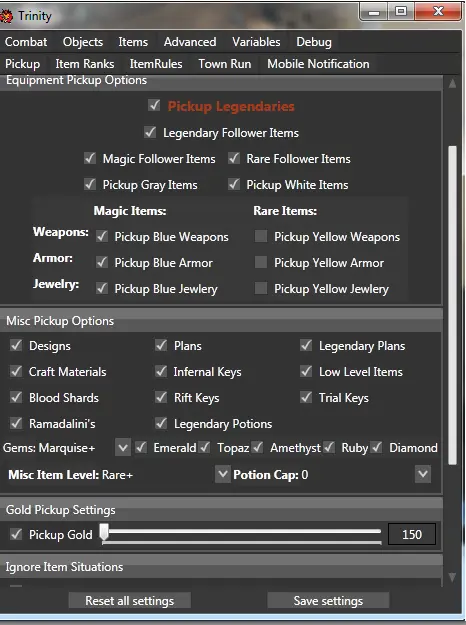Maximize the Trinity window
The height and width of the screenshot is (625, 466).
coord(401,12)
